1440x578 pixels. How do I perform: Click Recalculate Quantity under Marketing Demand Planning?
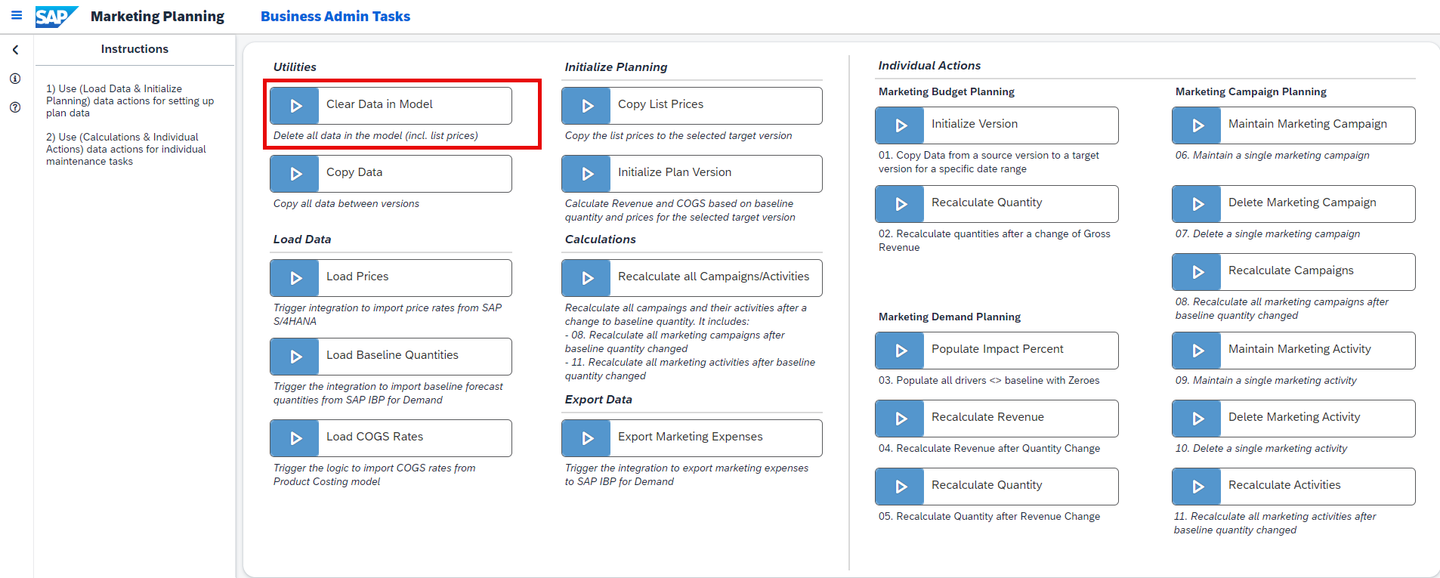click(997, 486)
